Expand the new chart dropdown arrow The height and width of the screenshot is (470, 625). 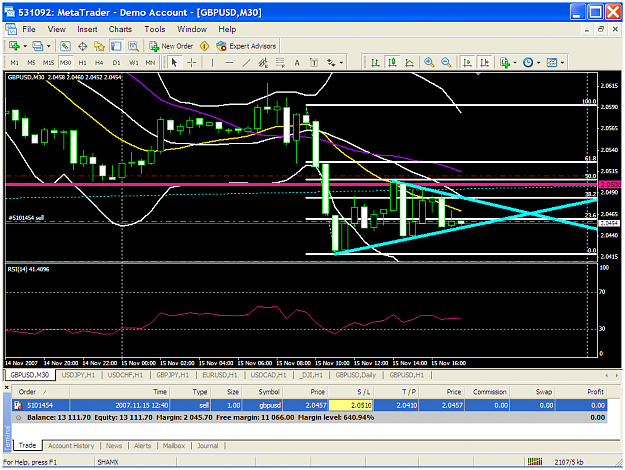[x=25, y=46]
